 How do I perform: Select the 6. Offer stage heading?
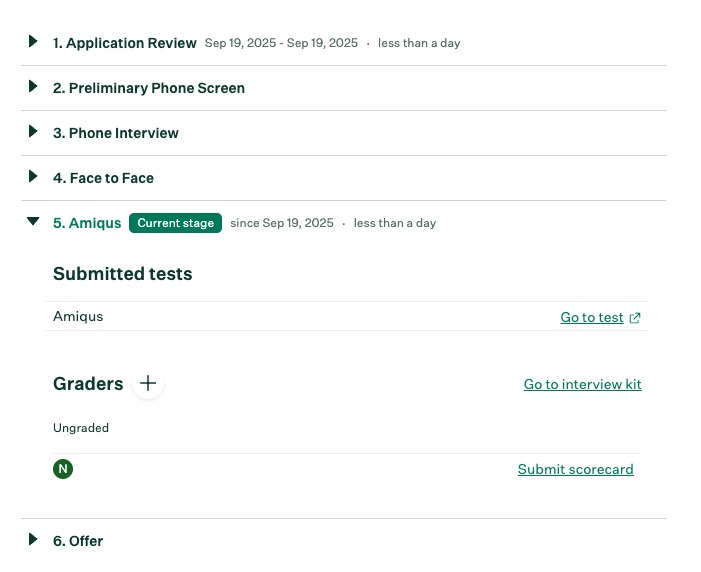coord(78,541)
